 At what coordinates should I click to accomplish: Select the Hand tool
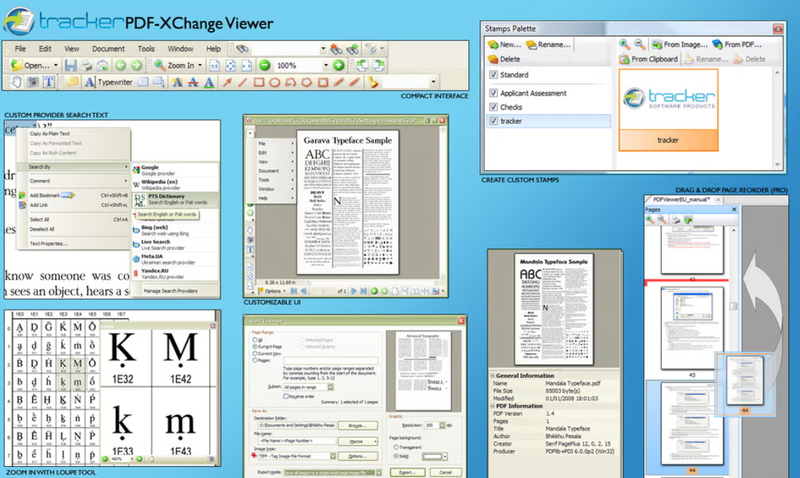pyautogui.click(x=17, y=82)
